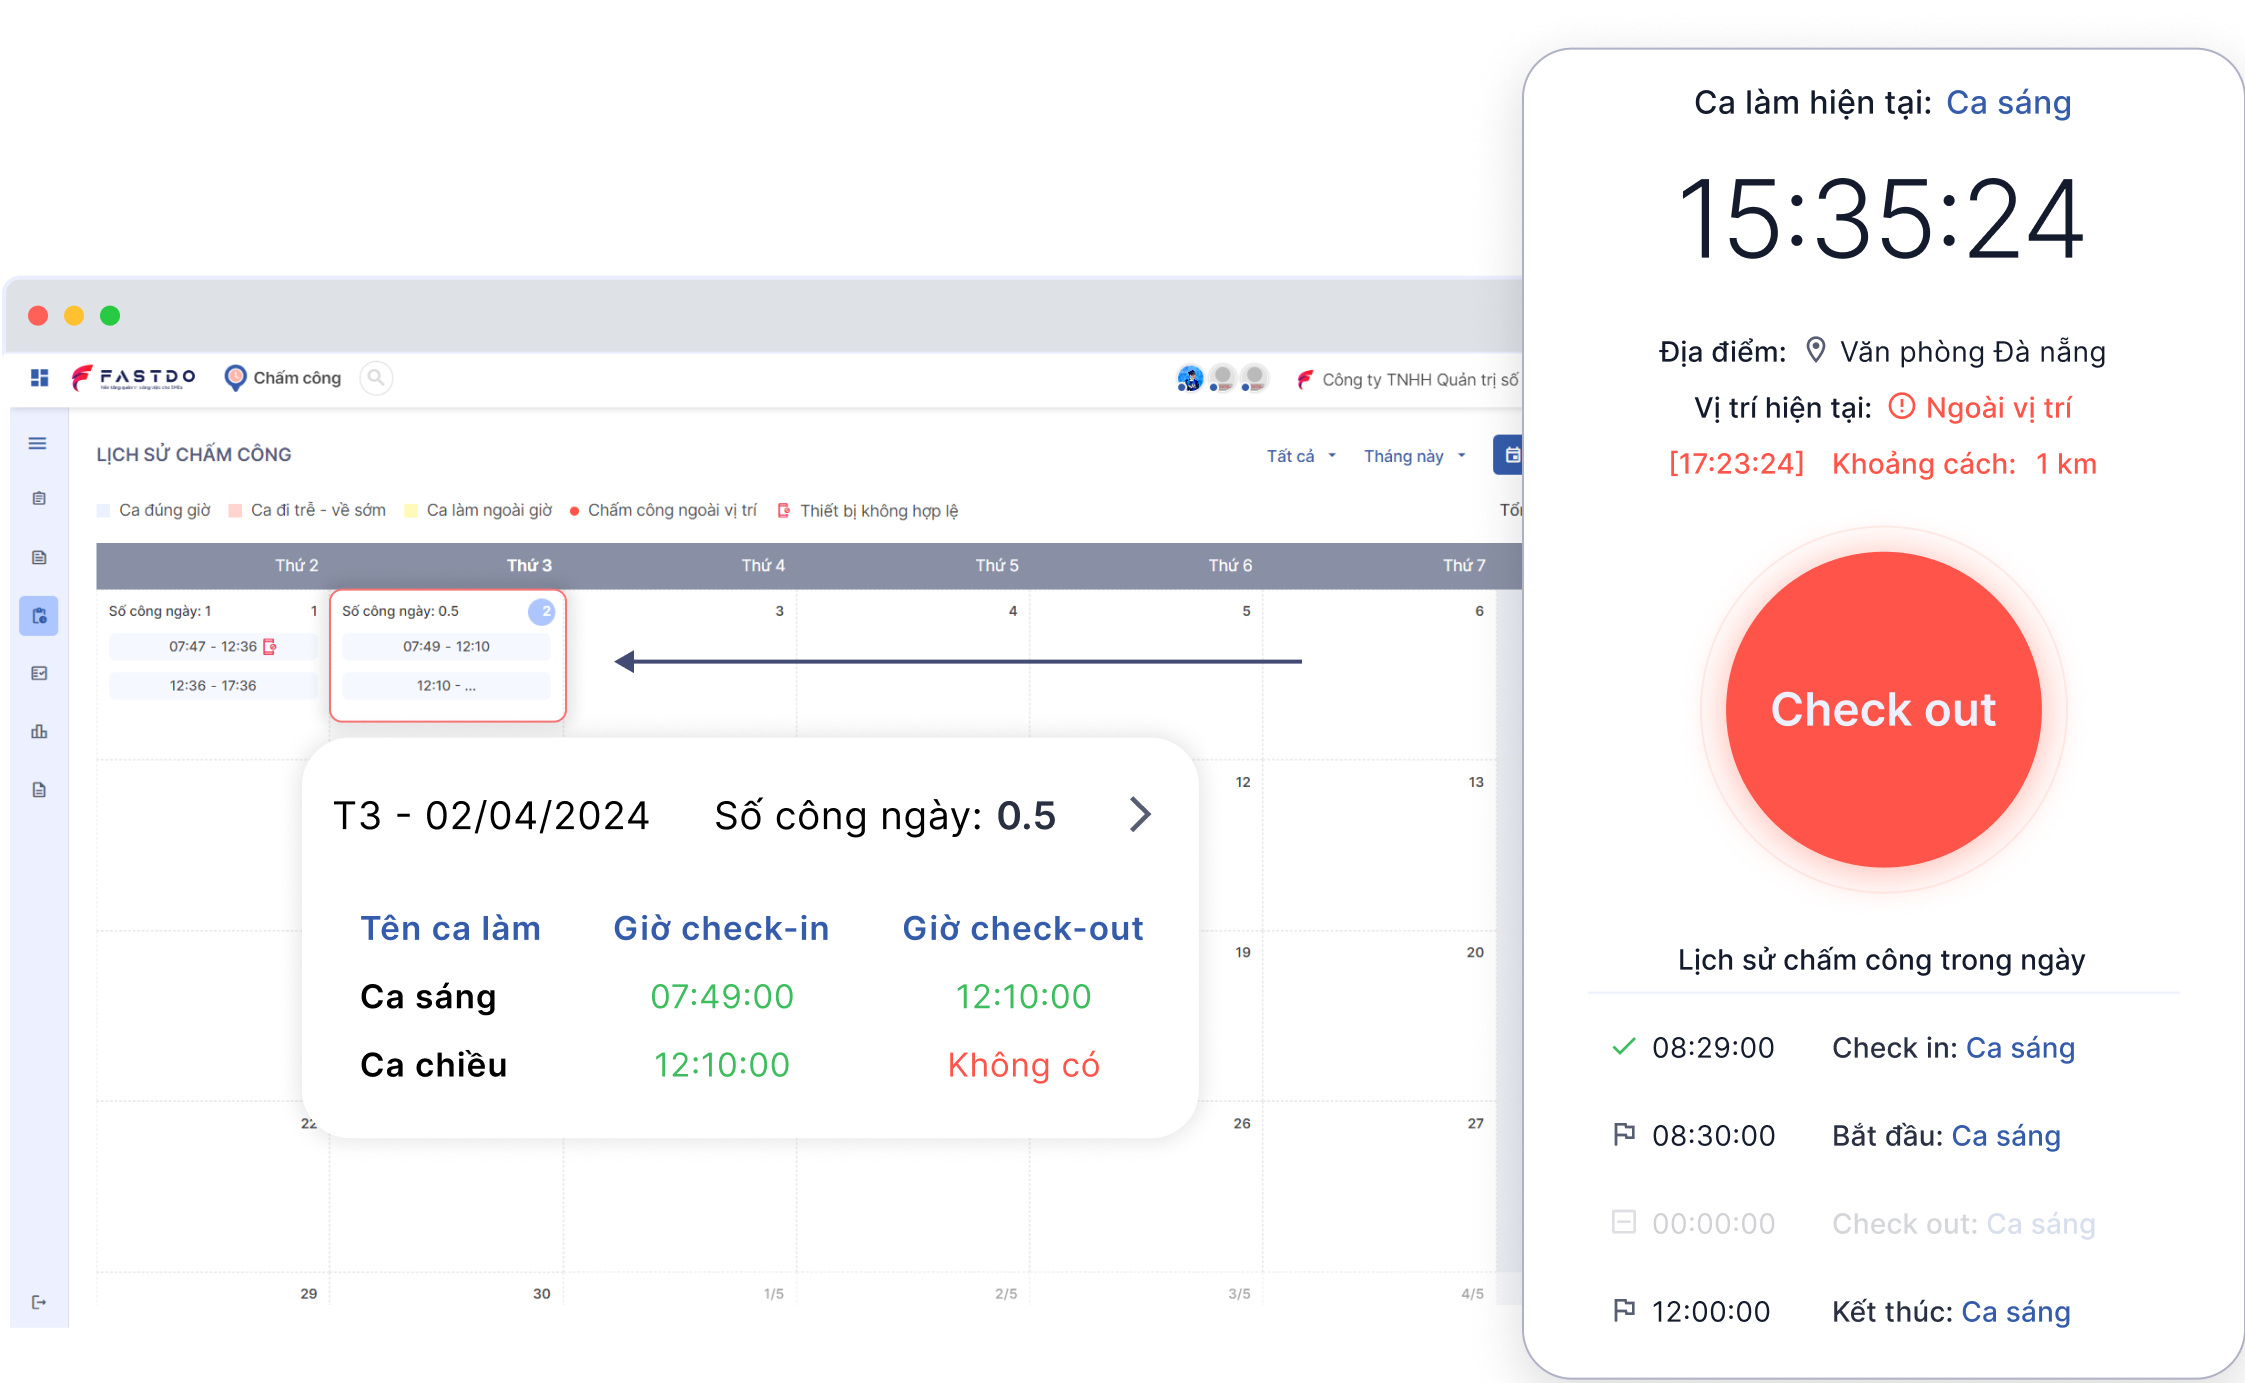Screen dimensions: 2245x1383
Task: Select the 07:49 - 12:10 entry on day 2
Action: pyautogui.click(x=446, y=646)
